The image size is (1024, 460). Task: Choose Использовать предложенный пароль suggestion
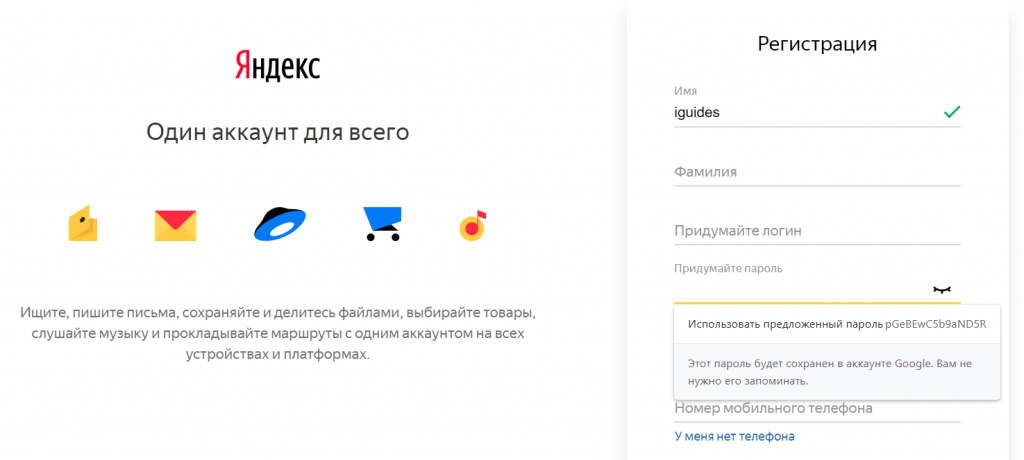click(x=836, y=324)
